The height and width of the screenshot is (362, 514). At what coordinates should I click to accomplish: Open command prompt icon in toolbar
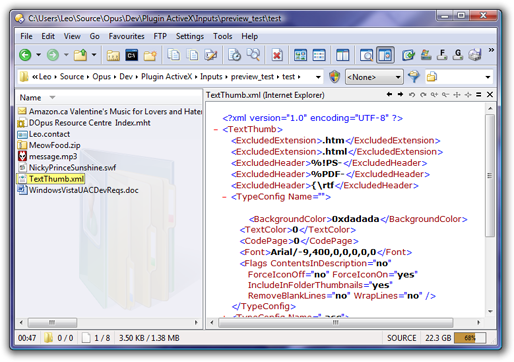[132, 55]
